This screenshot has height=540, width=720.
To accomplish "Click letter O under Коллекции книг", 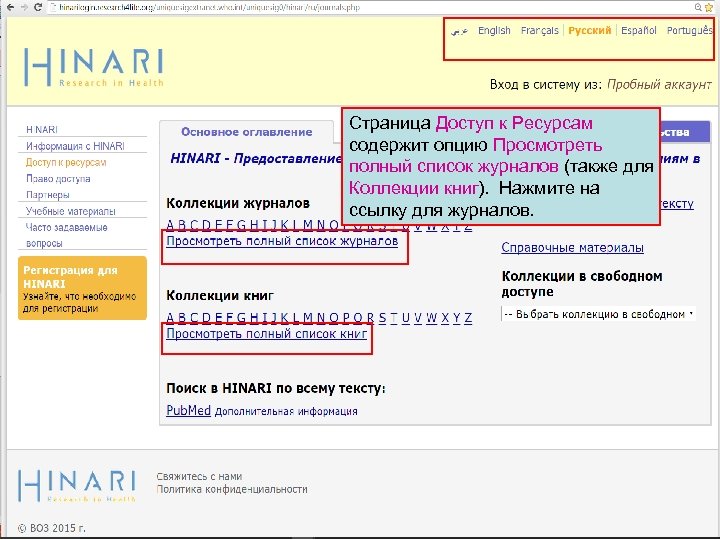I will [x=334, y=318].
